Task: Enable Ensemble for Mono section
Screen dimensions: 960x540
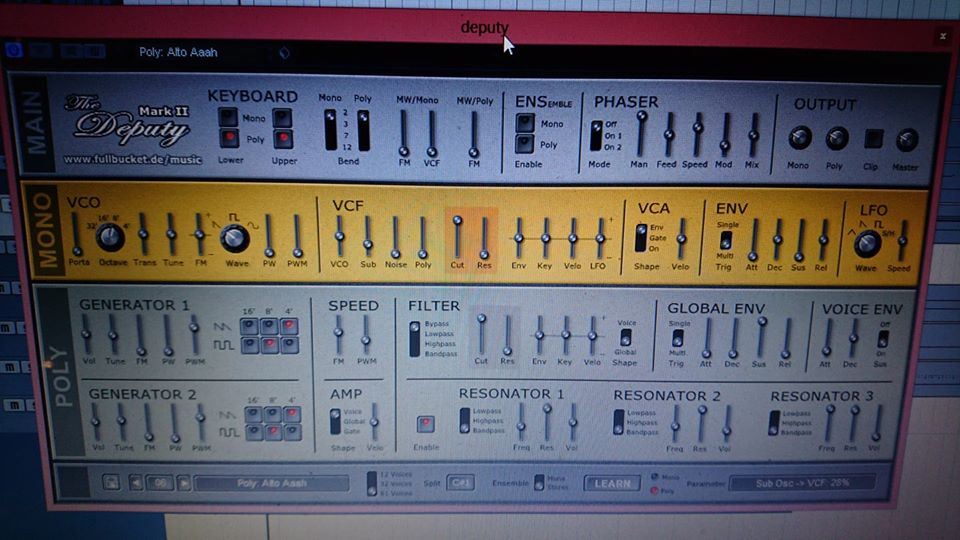Action: pos(525,122)
